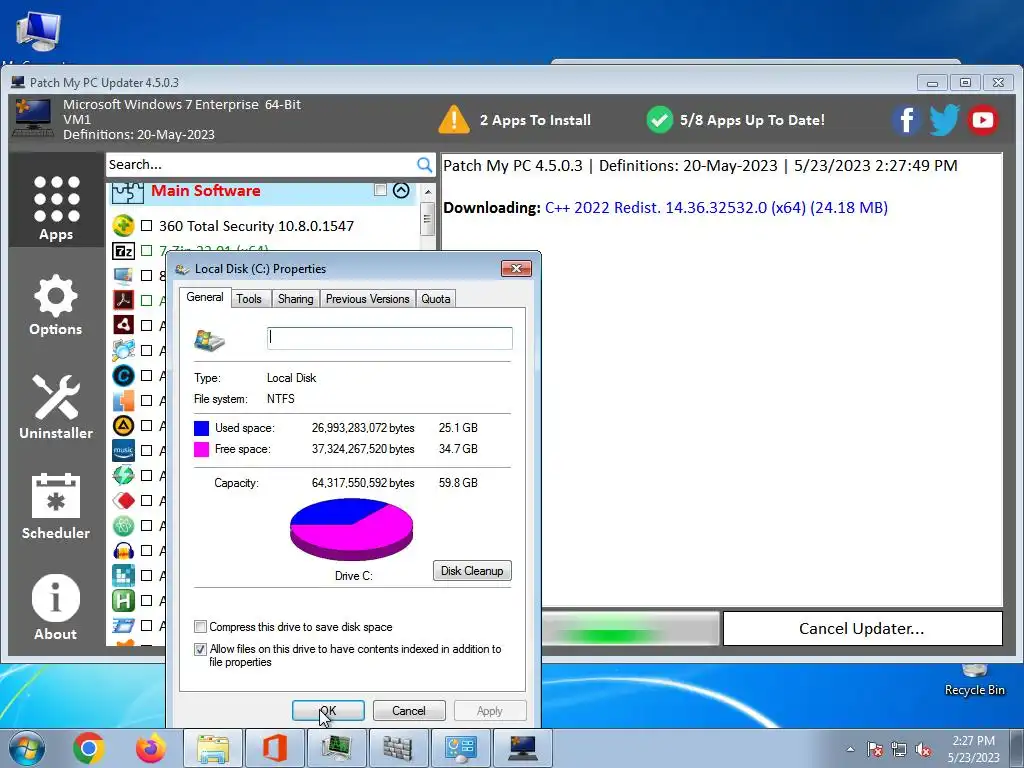Click the taskbar clock showing 2:27 PM
Screen dimensions: 1024x768
(973, 749)
